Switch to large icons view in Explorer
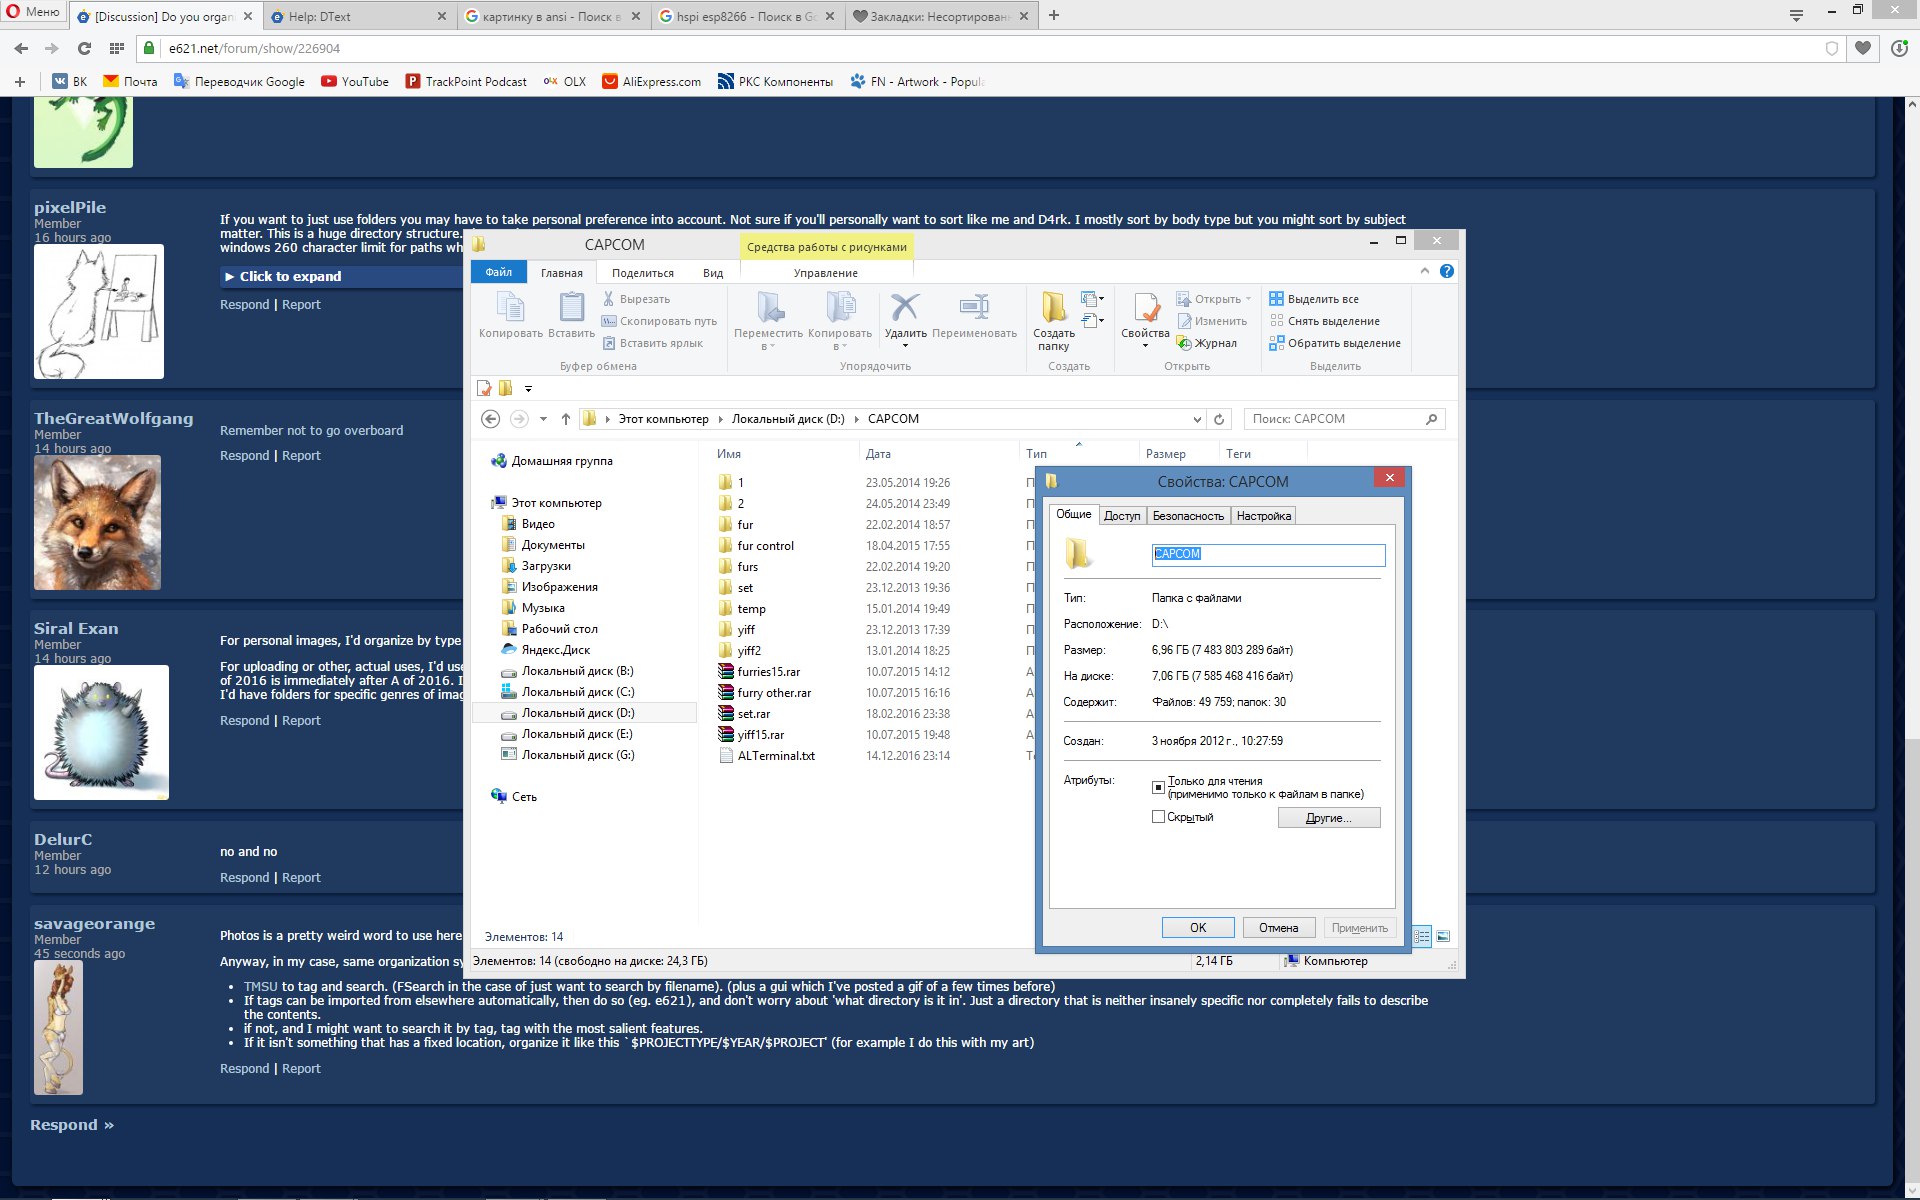Image resolution: width=1920 pixels, height=1200 pixels. (x=1443, y=936)
